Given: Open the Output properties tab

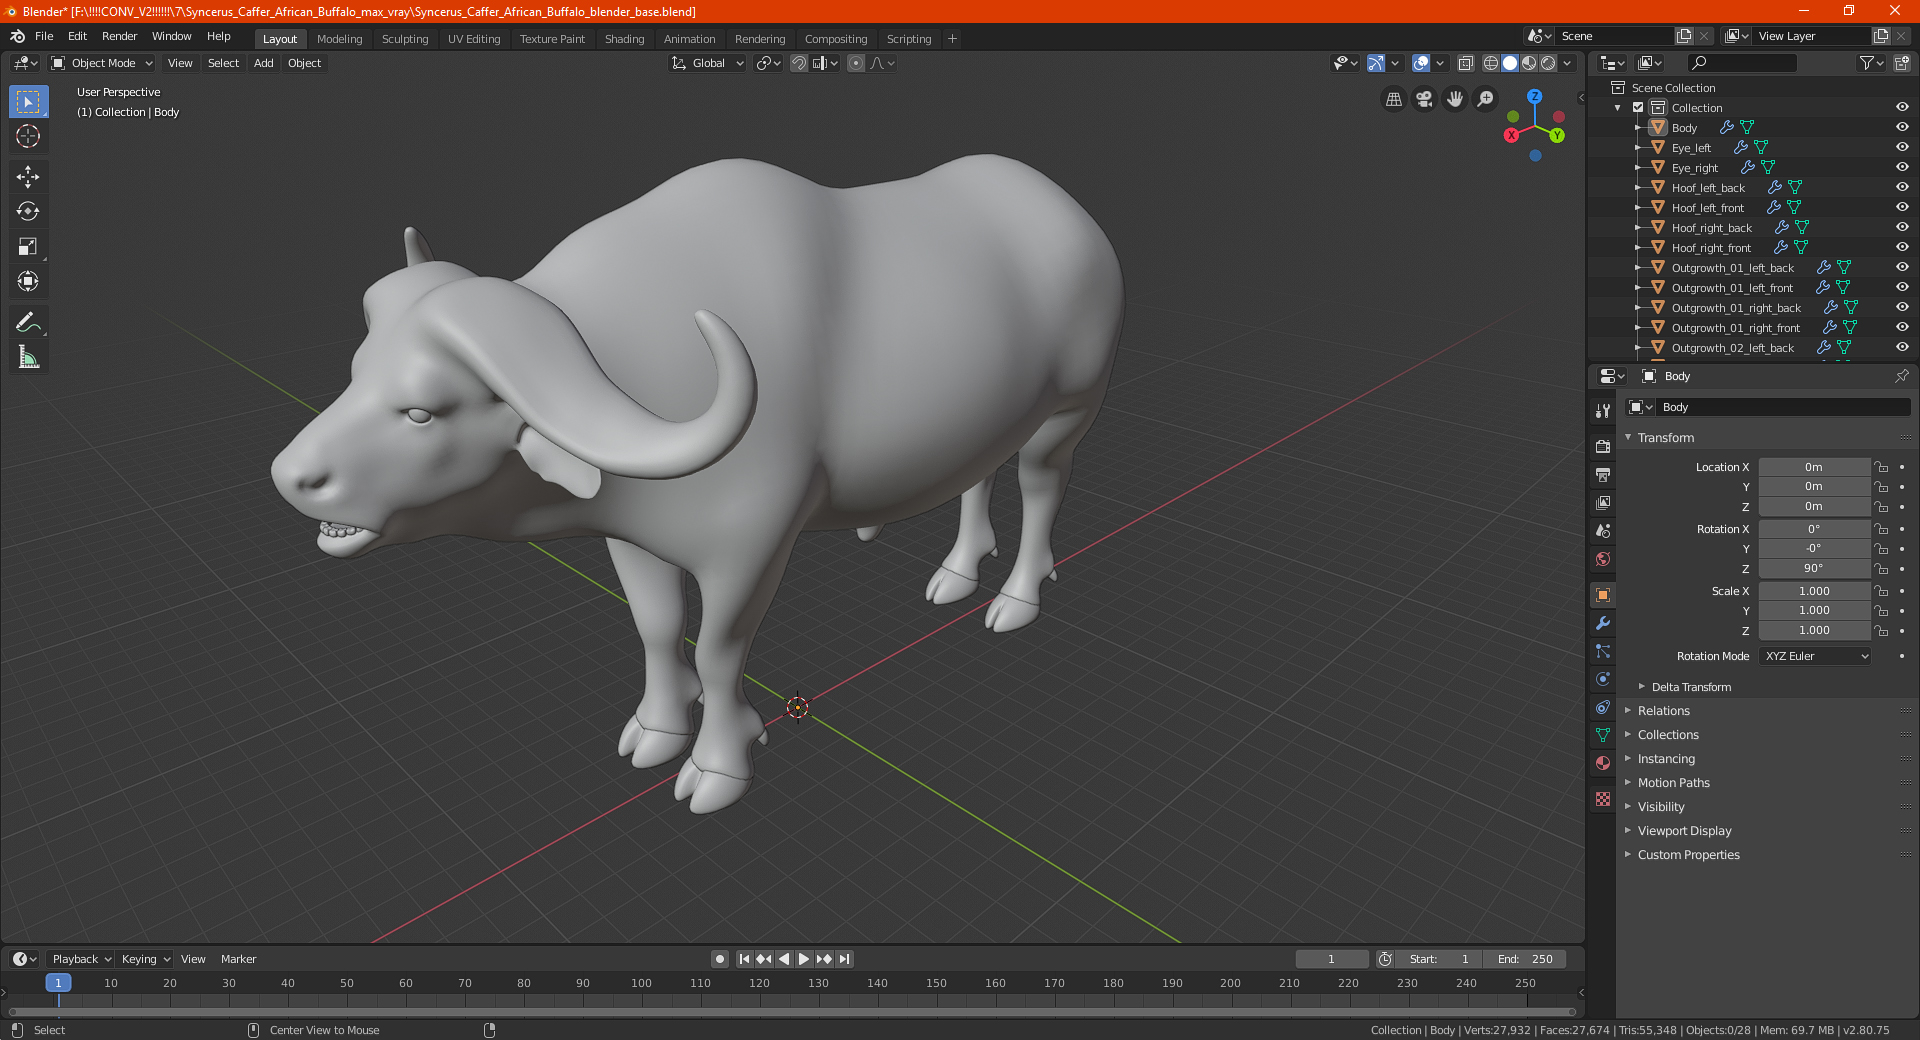Looking at the screenshot, I should pyautogui.click(x=1603, y=474).
